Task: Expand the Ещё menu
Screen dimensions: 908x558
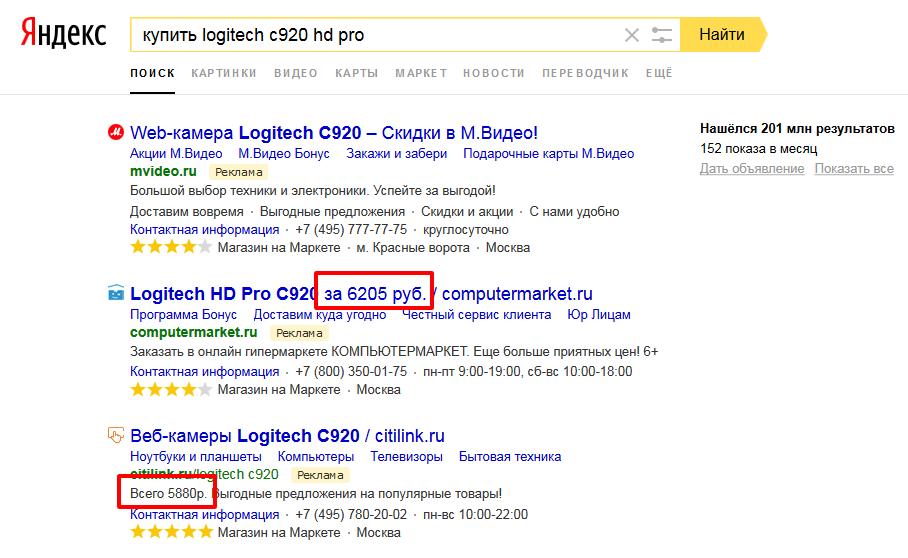Action: coord(659,74)
